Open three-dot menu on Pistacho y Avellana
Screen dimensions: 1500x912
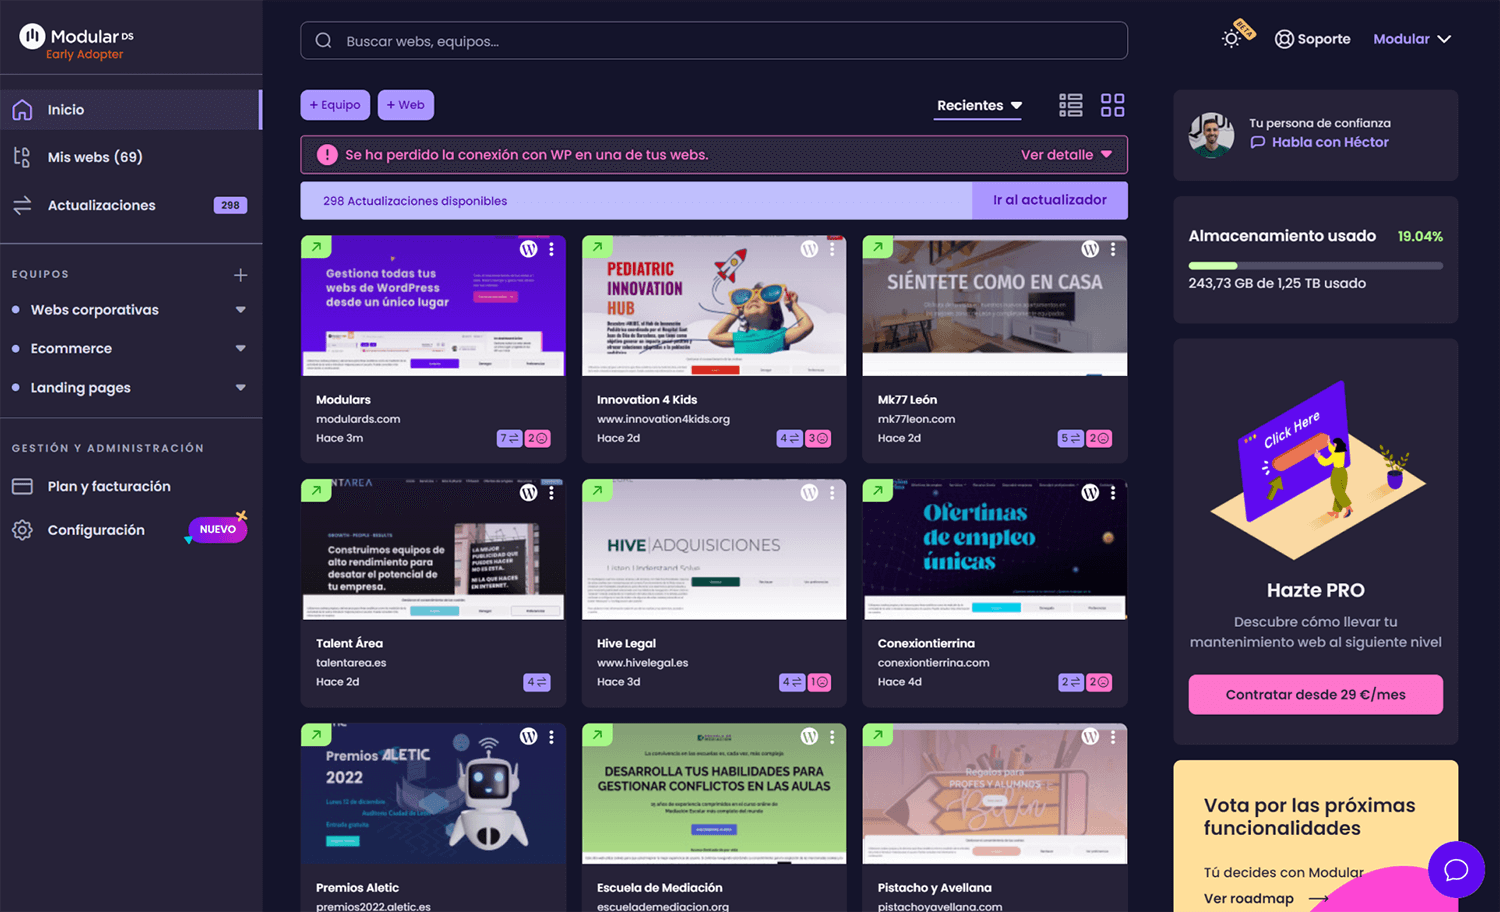tap(1113, 737)
